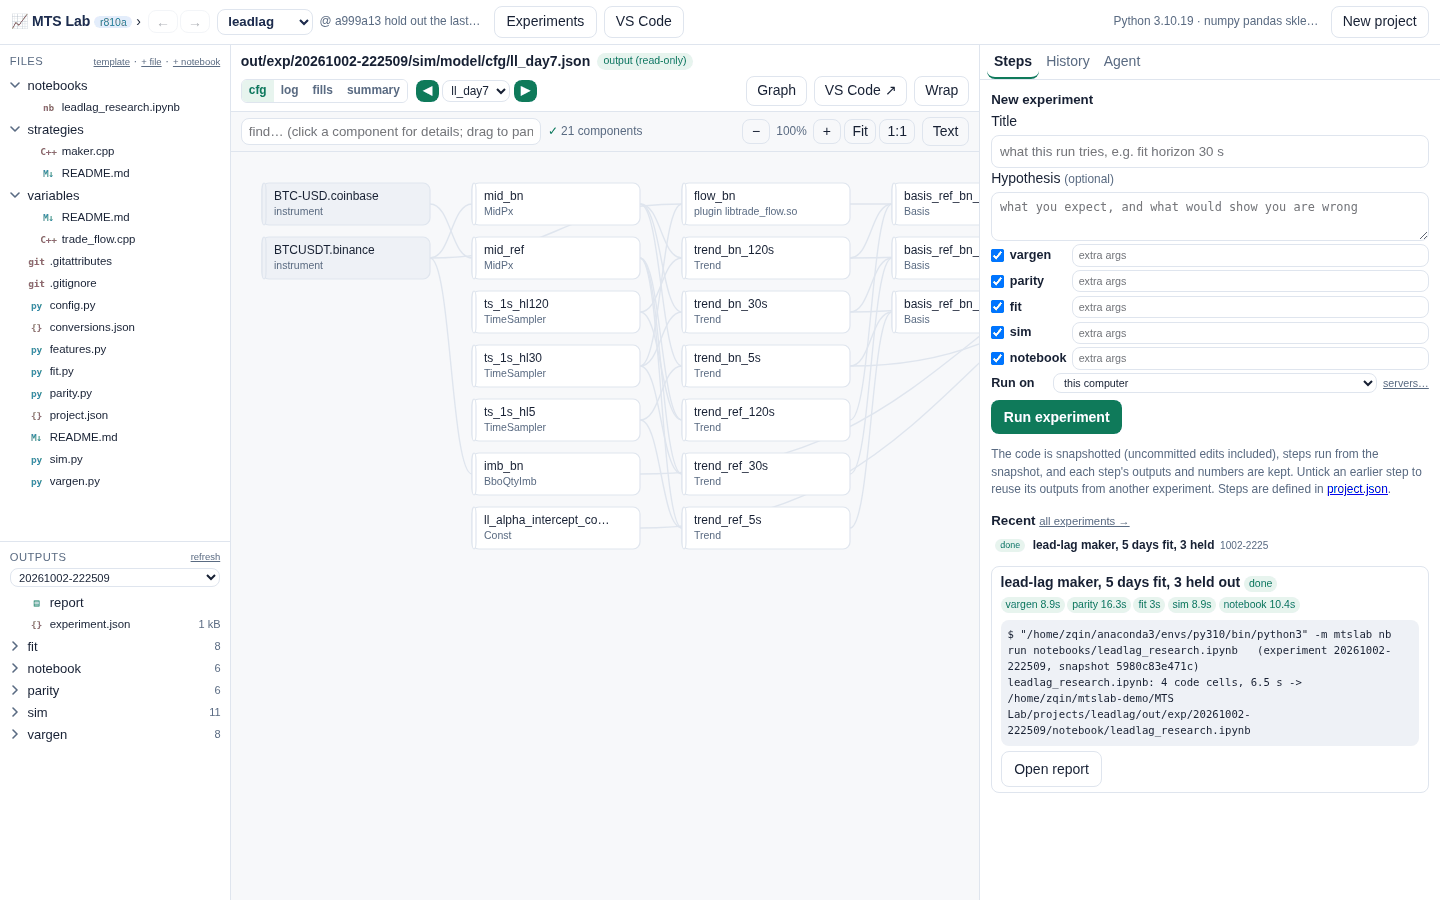Click the next config green arrow button
1440x900 pixels.
pos(525,91)
